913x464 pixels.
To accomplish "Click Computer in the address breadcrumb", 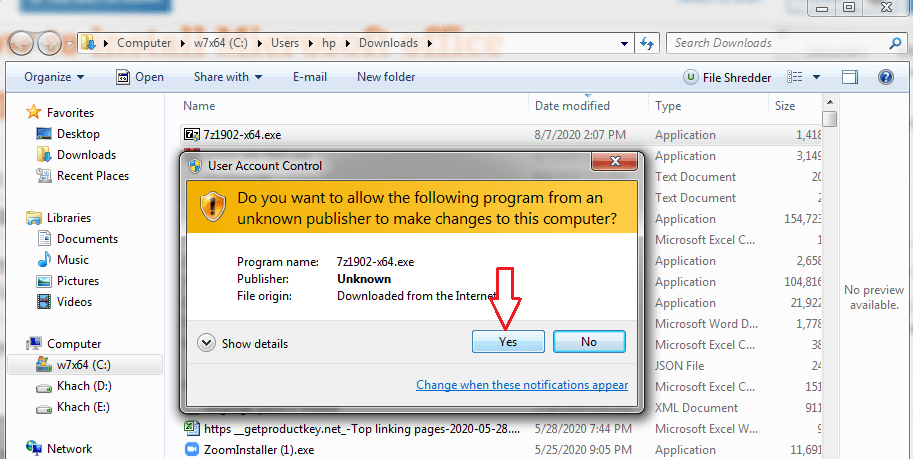I will [144, 43].
